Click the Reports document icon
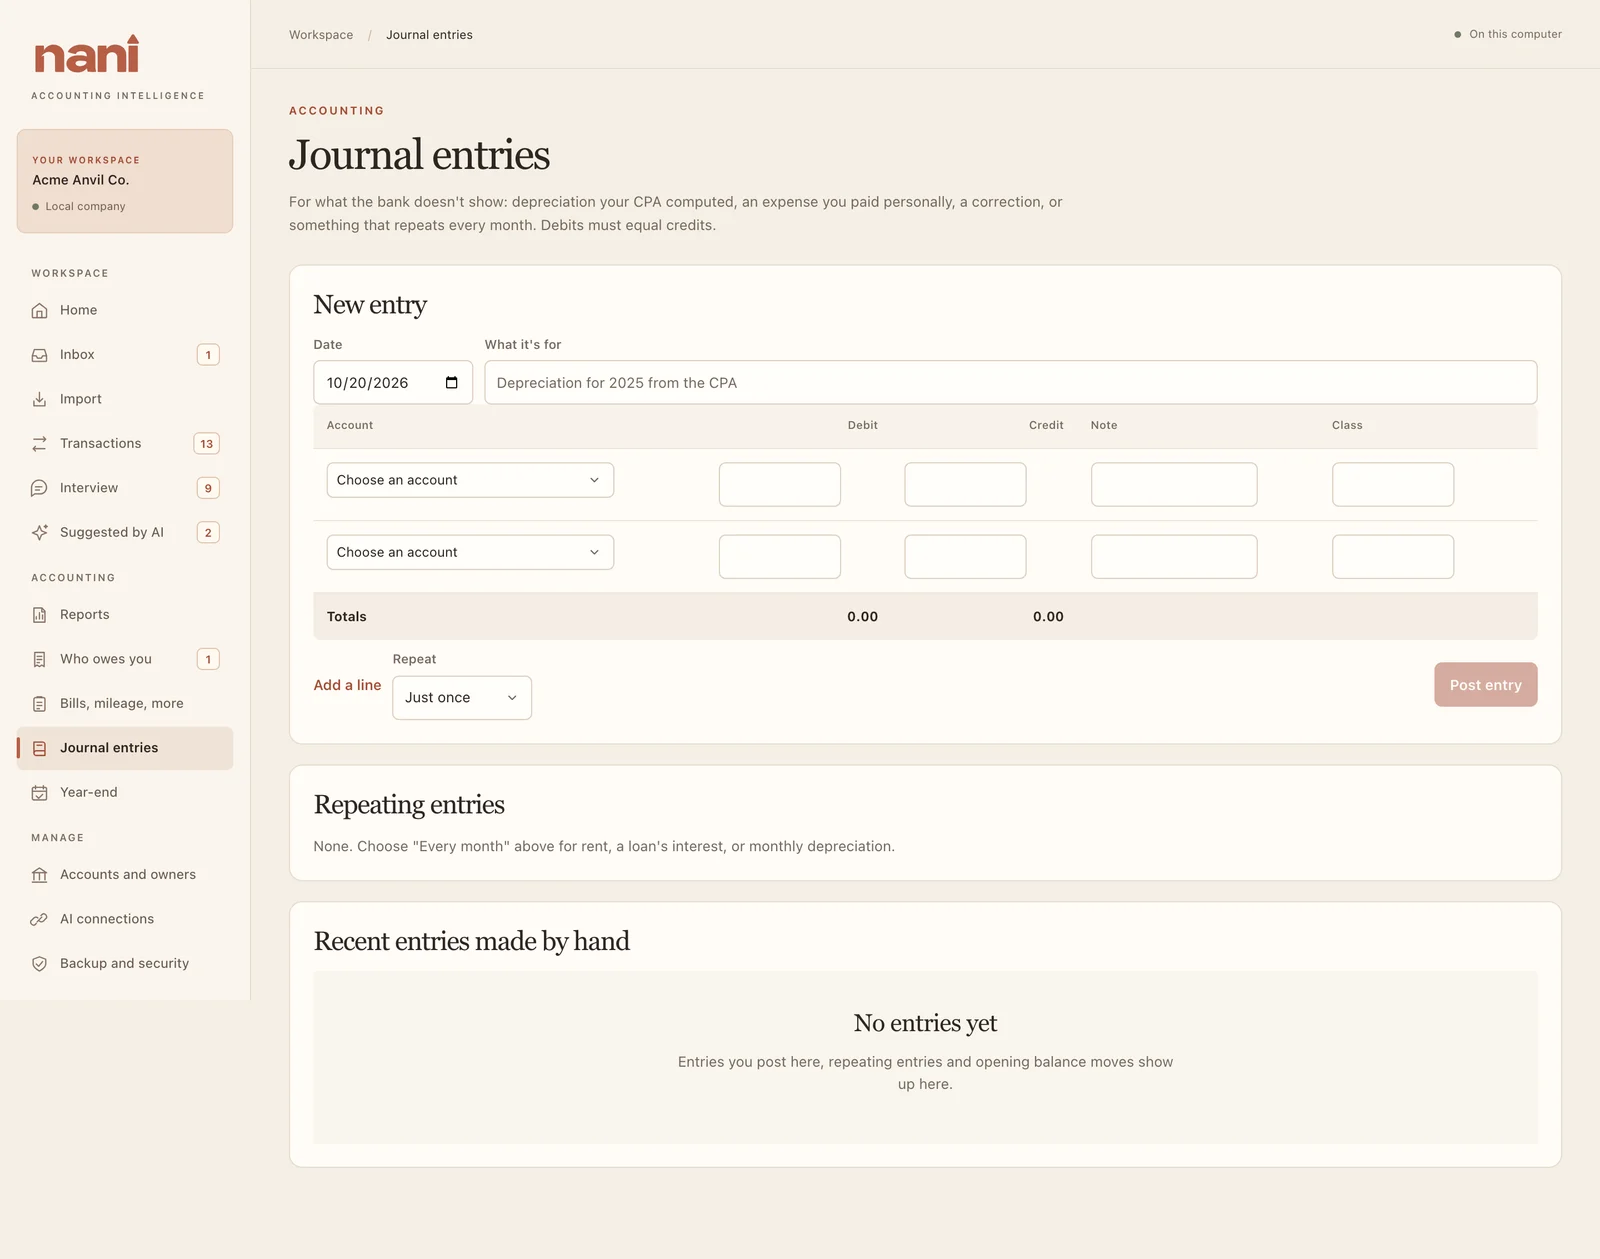 click(39, 615)
